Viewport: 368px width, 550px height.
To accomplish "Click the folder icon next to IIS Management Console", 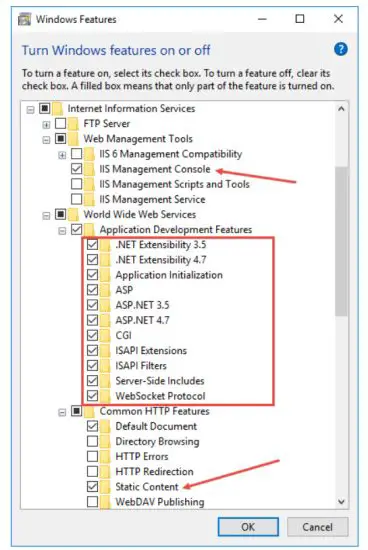I will 89,169.
